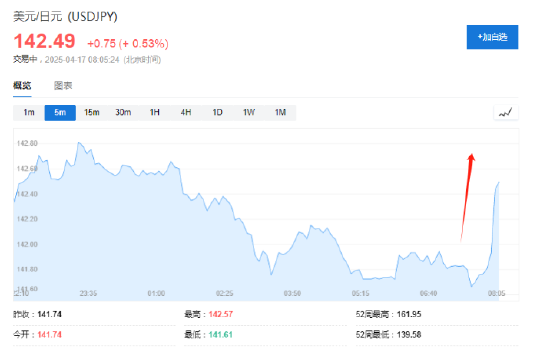Viewport: 550px width, 361px height.
Task: Click the 昨收 value 141.74
Action: click(49, 314)
